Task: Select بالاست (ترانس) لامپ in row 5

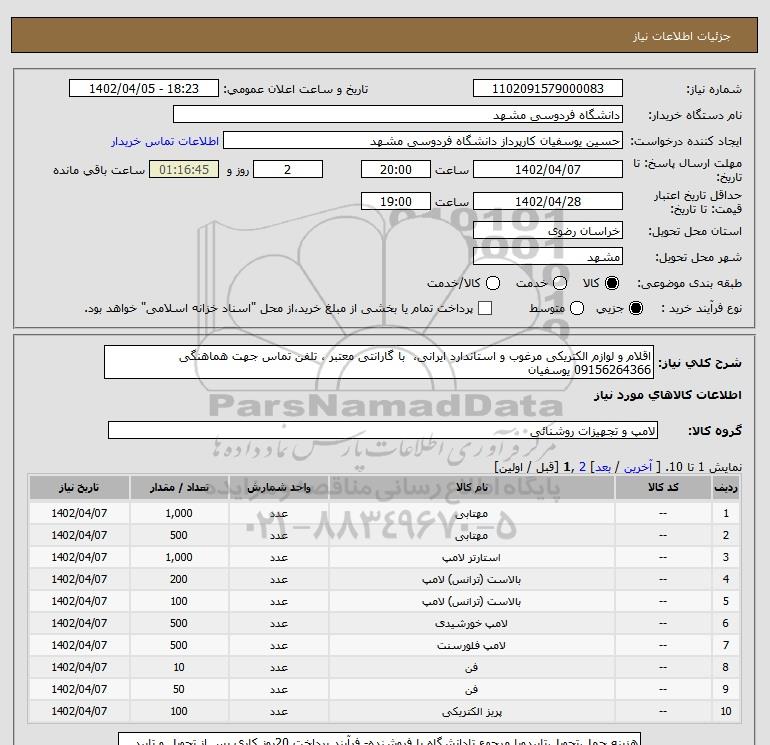Action: (x=471, y=602)
